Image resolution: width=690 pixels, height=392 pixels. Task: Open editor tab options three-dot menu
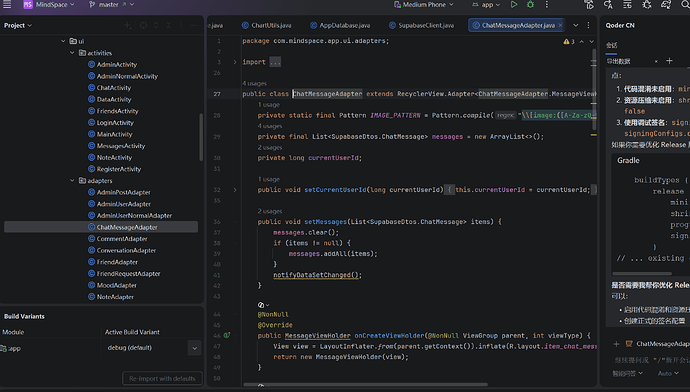click(x=588, y=26)
